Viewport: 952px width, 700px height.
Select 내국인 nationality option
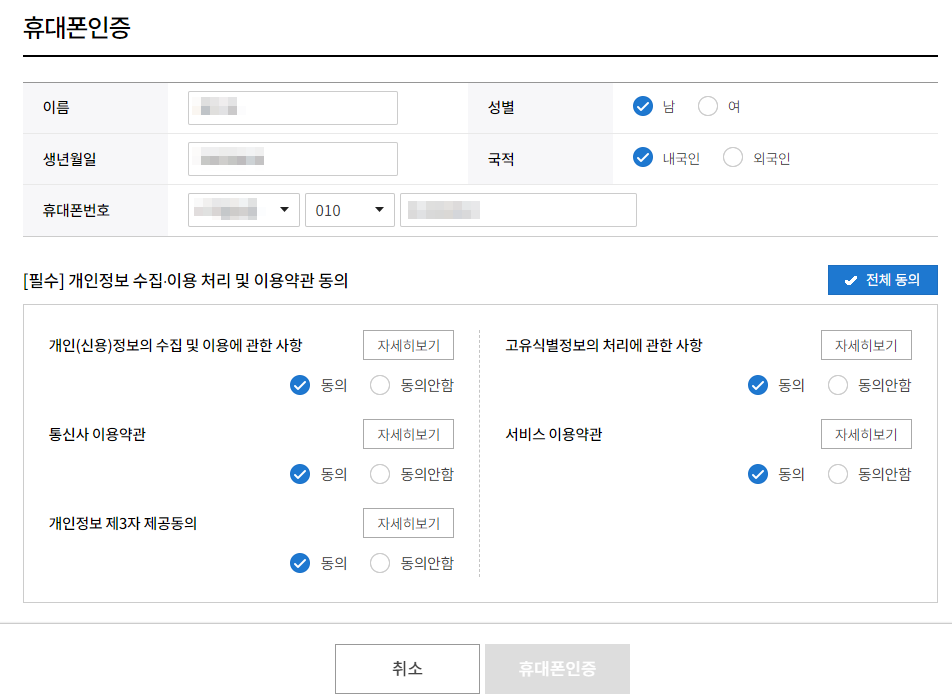coord(643,157)
